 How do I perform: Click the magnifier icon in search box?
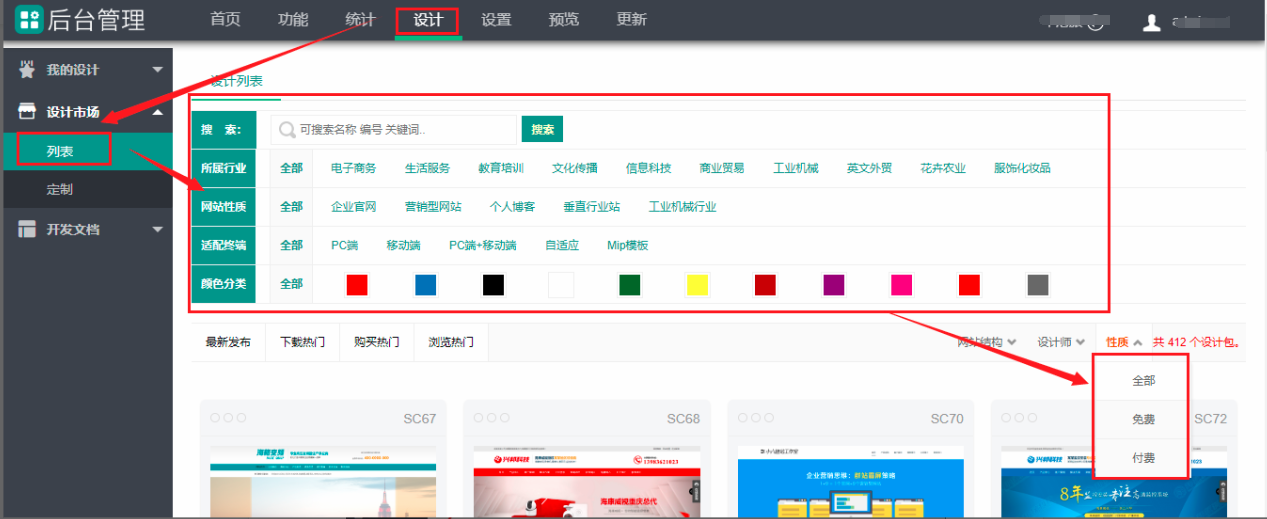(287, 130)
